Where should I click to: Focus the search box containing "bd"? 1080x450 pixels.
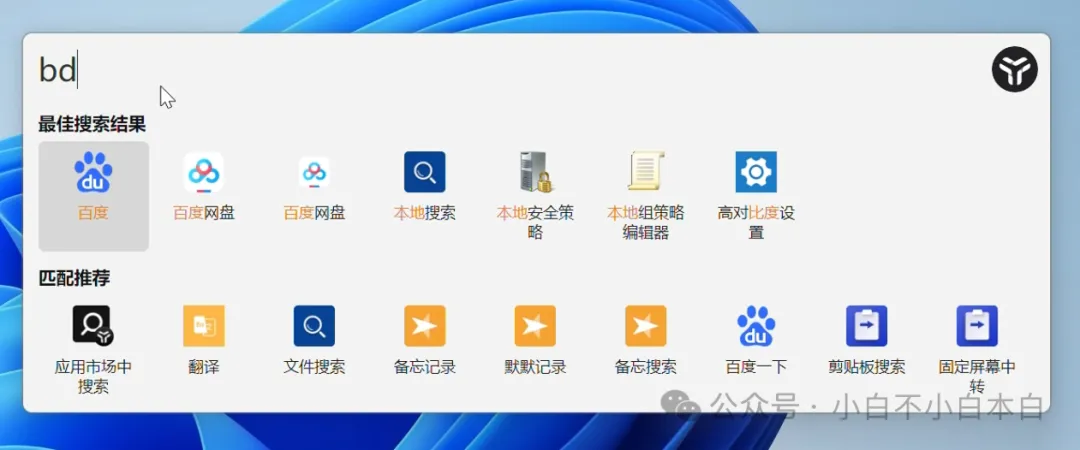[506, 70]
